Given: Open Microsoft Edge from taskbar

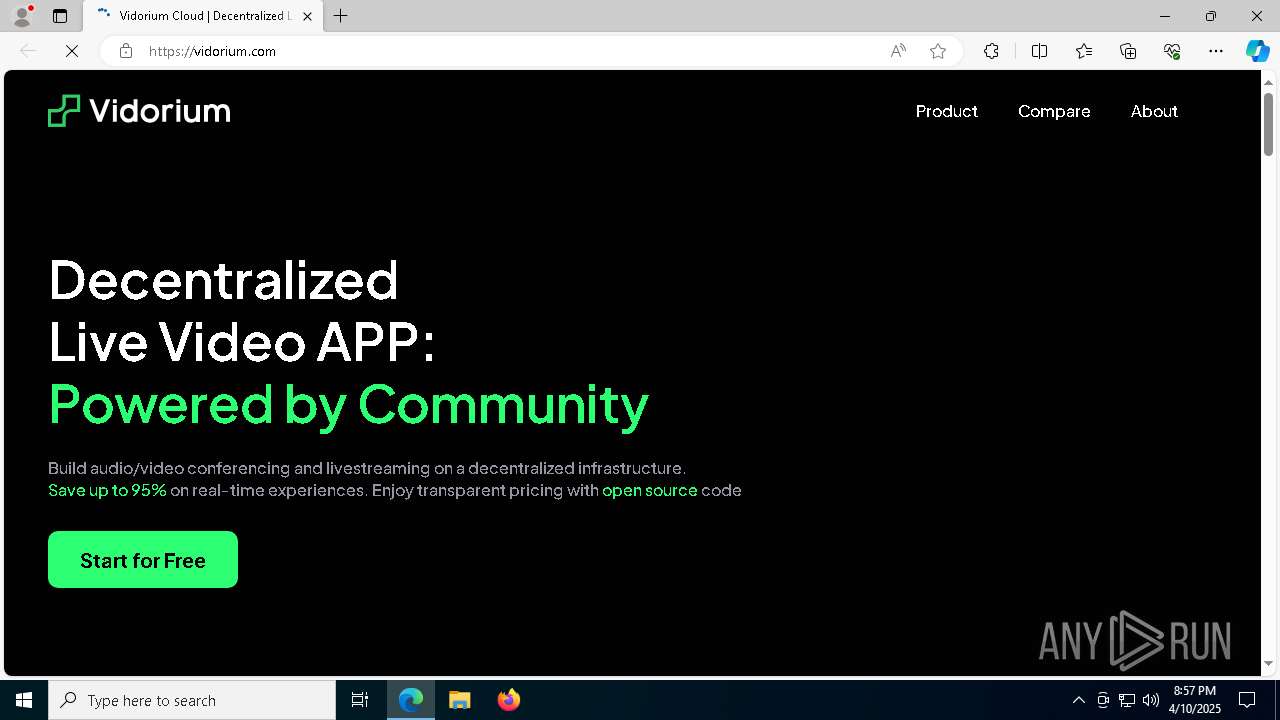Looking at the screenshot, I should click(x=411, y=700).
